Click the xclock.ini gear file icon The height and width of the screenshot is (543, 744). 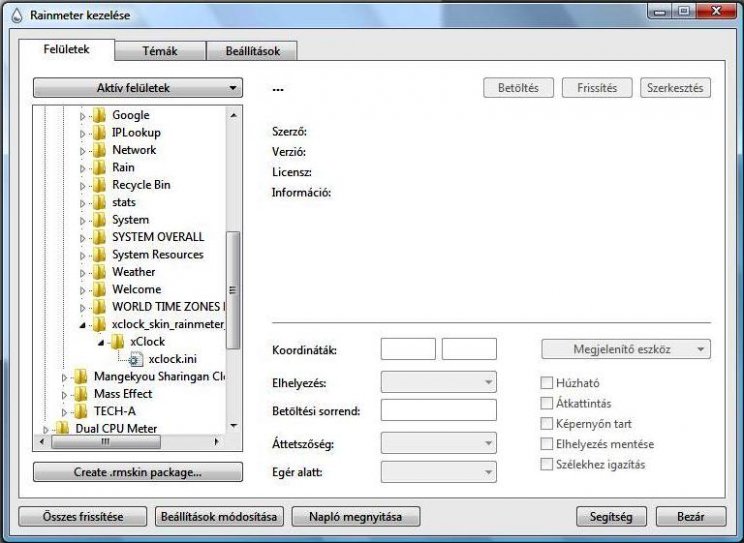coord(136,359)
